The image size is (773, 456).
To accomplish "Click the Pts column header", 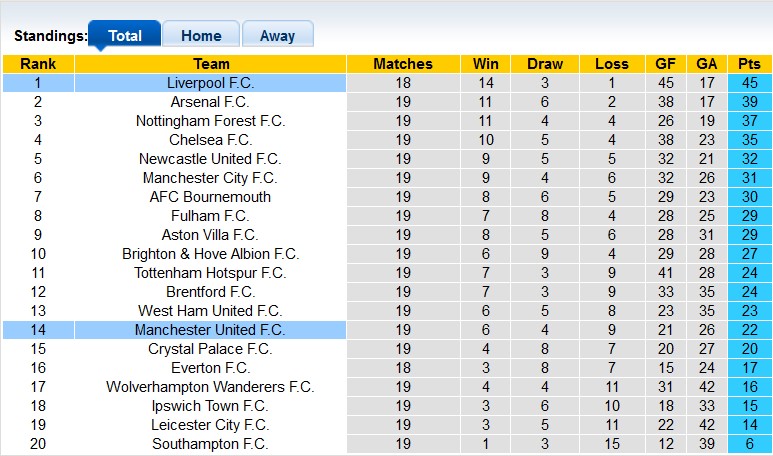I will [x=749, y=64].
